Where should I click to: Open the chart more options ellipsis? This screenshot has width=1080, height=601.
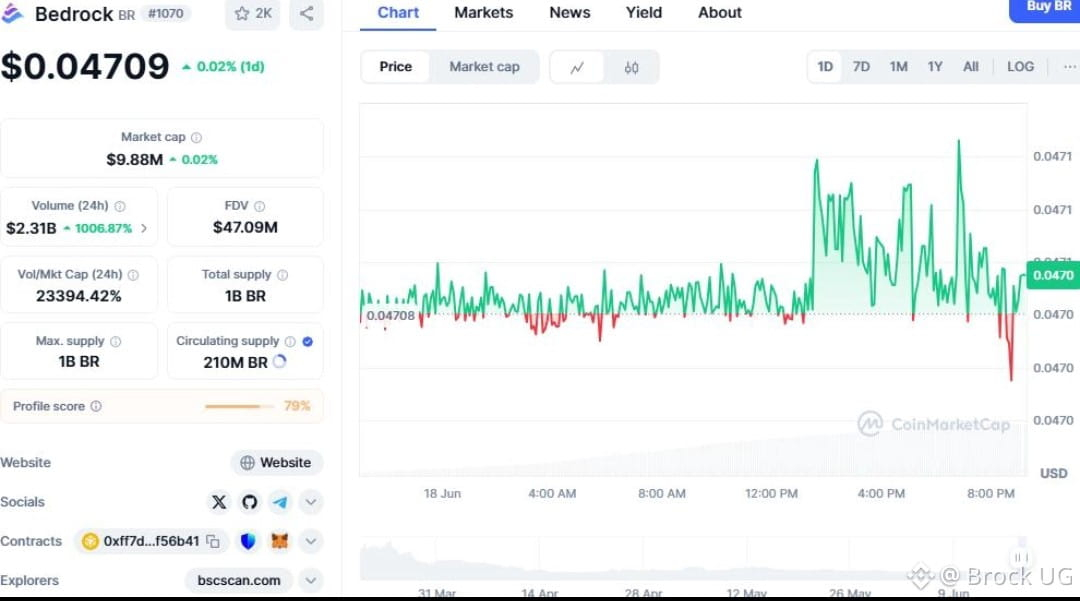[1069, 67]
